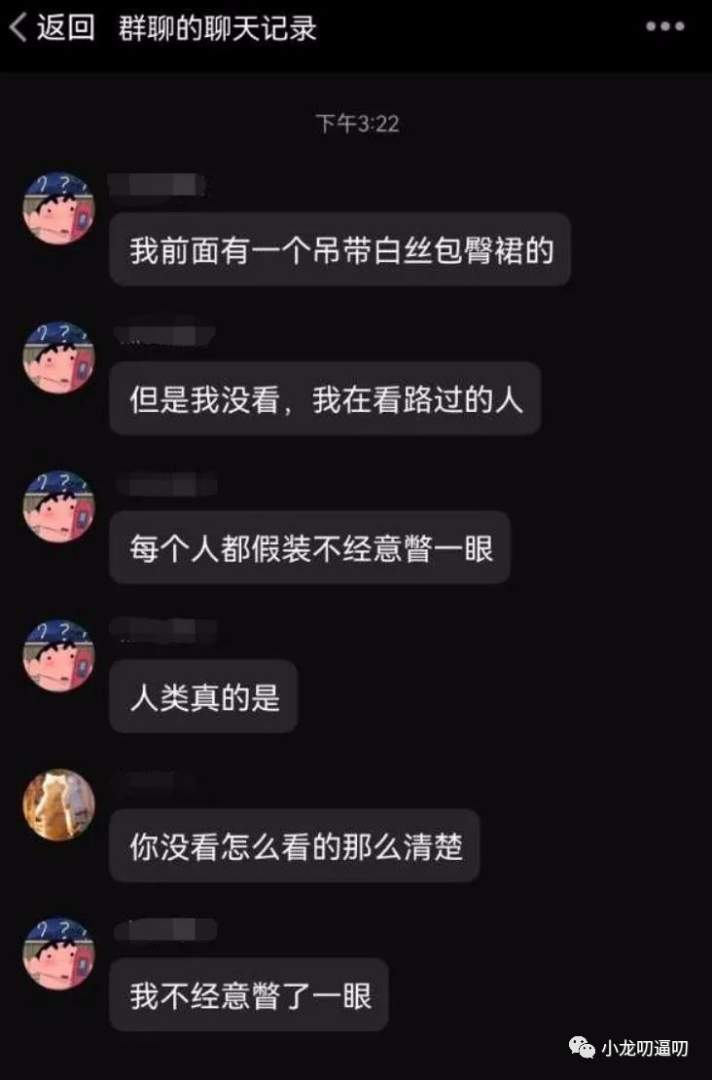This screenshot has height=1080, width=712.
Task: Open the avatar beside 我前面有一个吊带白丝包臀裙的
Action: coord(59,208)
